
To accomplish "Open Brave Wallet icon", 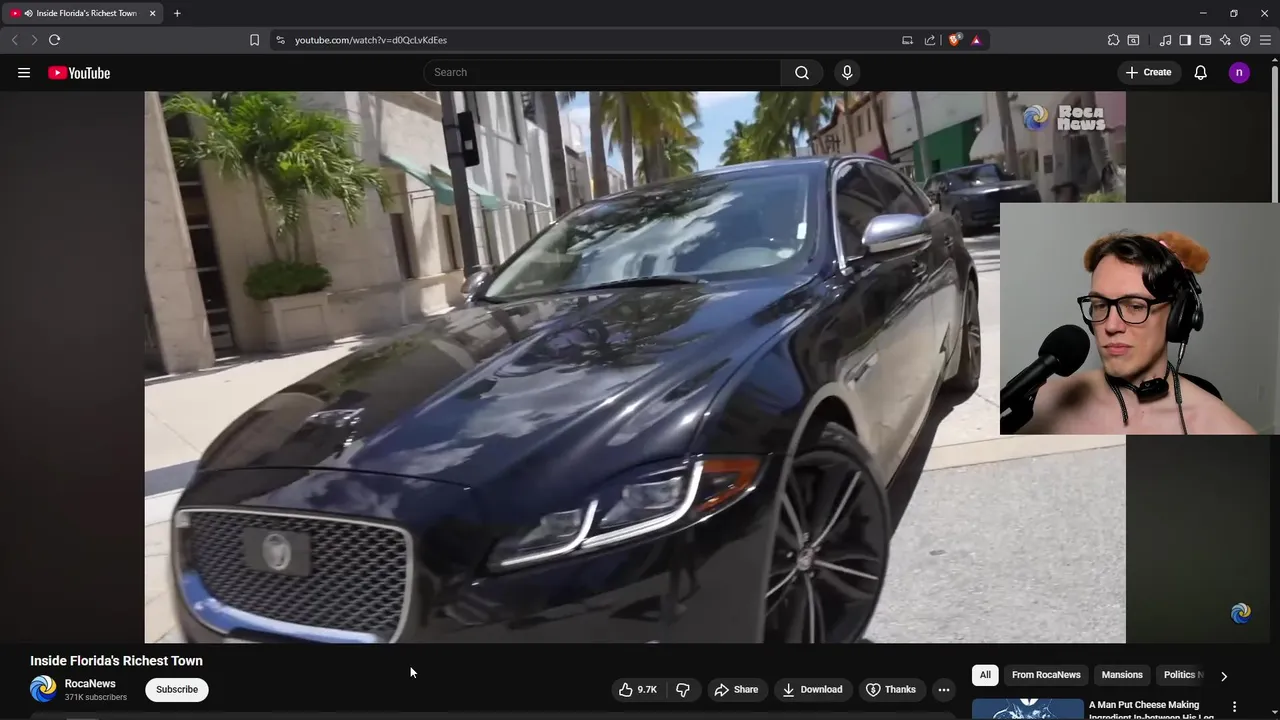I will (1205, 40).
